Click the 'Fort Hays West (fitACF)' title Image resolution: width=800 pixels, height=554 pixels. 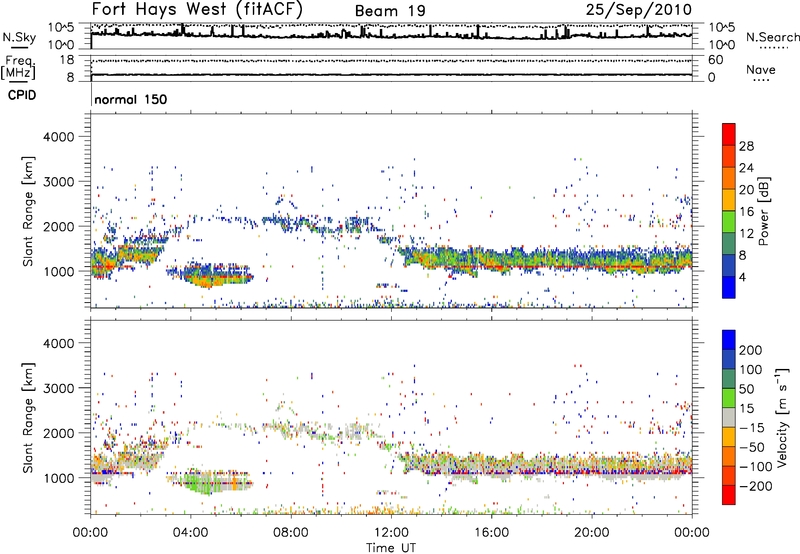(x=197, y=9)
